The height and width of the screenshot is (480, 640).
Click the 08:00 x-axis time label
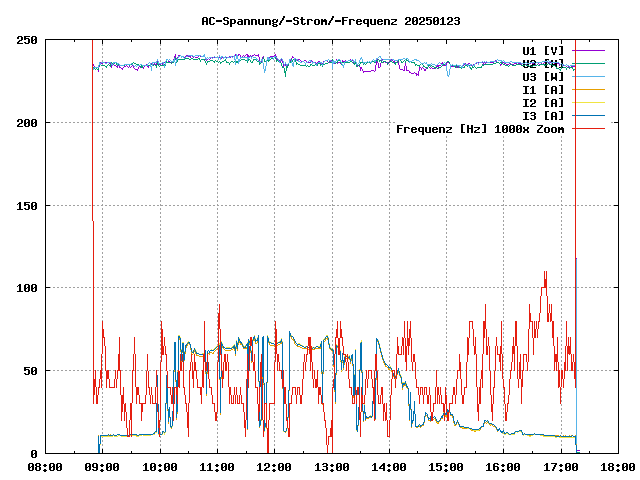point(45,467)
